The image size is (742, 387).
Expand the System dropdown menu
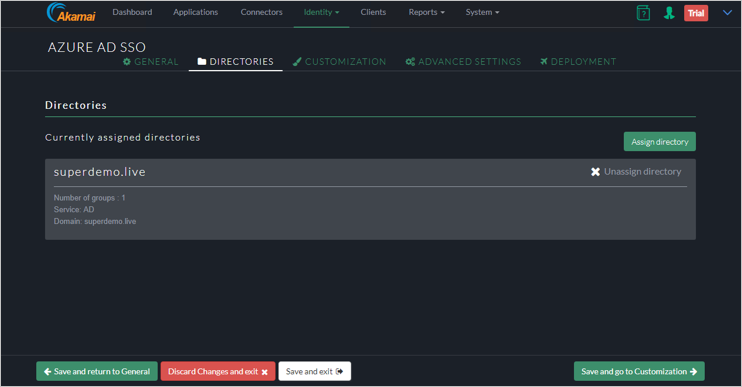click(482, 12)
